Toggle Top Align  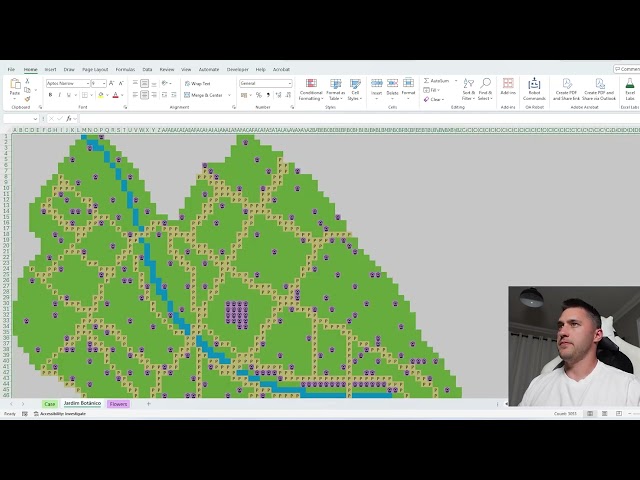tap(135, 83)
